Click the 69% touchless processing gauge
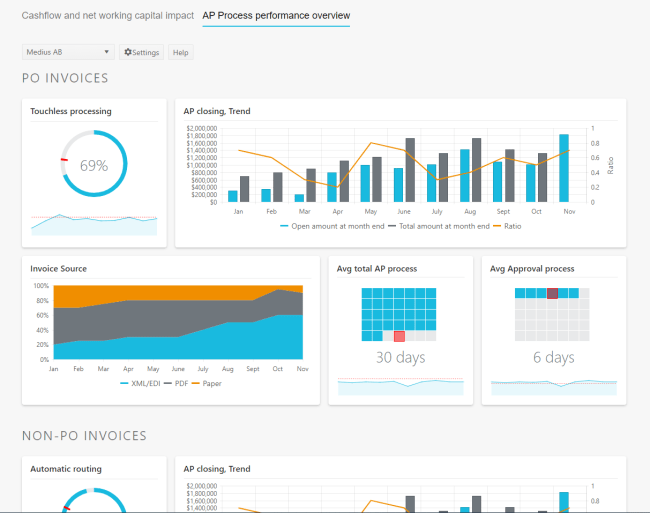 94,165
